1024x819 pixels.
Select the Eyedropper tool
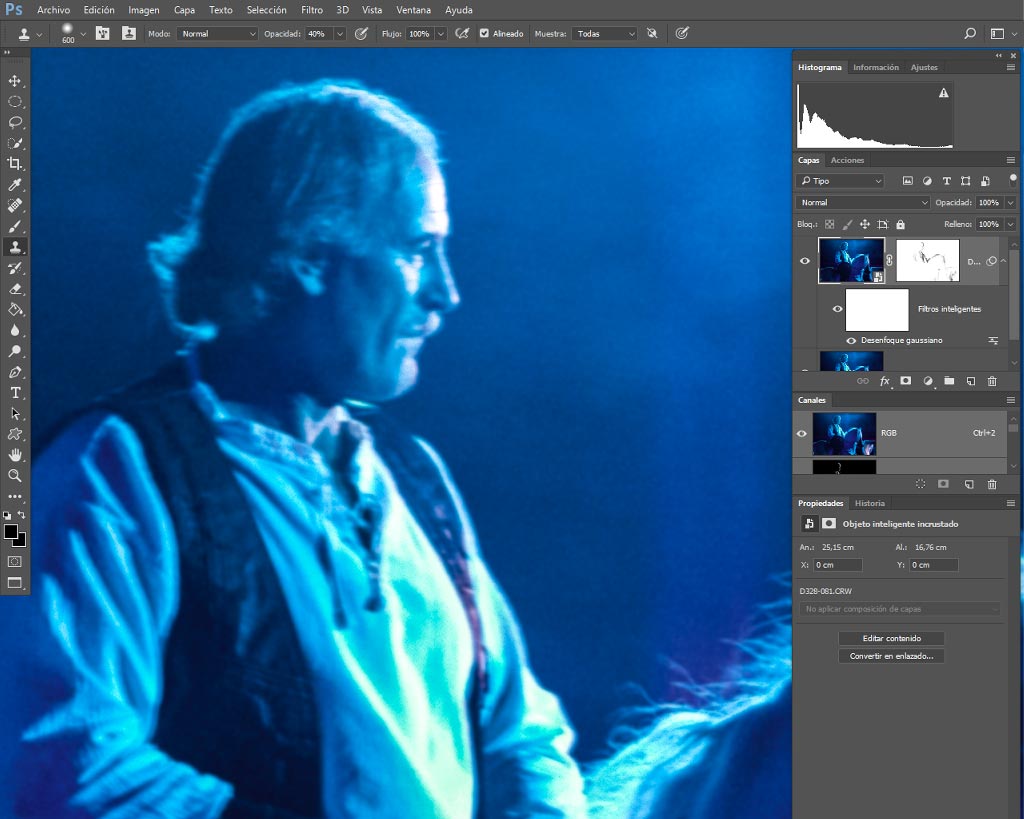coord(14,185)
